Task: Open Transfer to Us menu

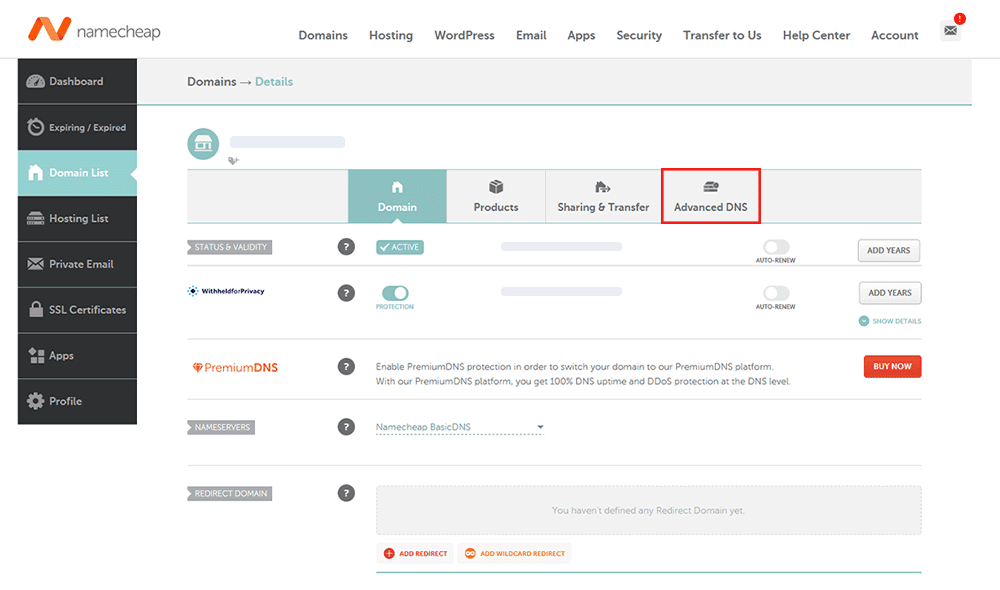Action: click(x=722, y=35)
